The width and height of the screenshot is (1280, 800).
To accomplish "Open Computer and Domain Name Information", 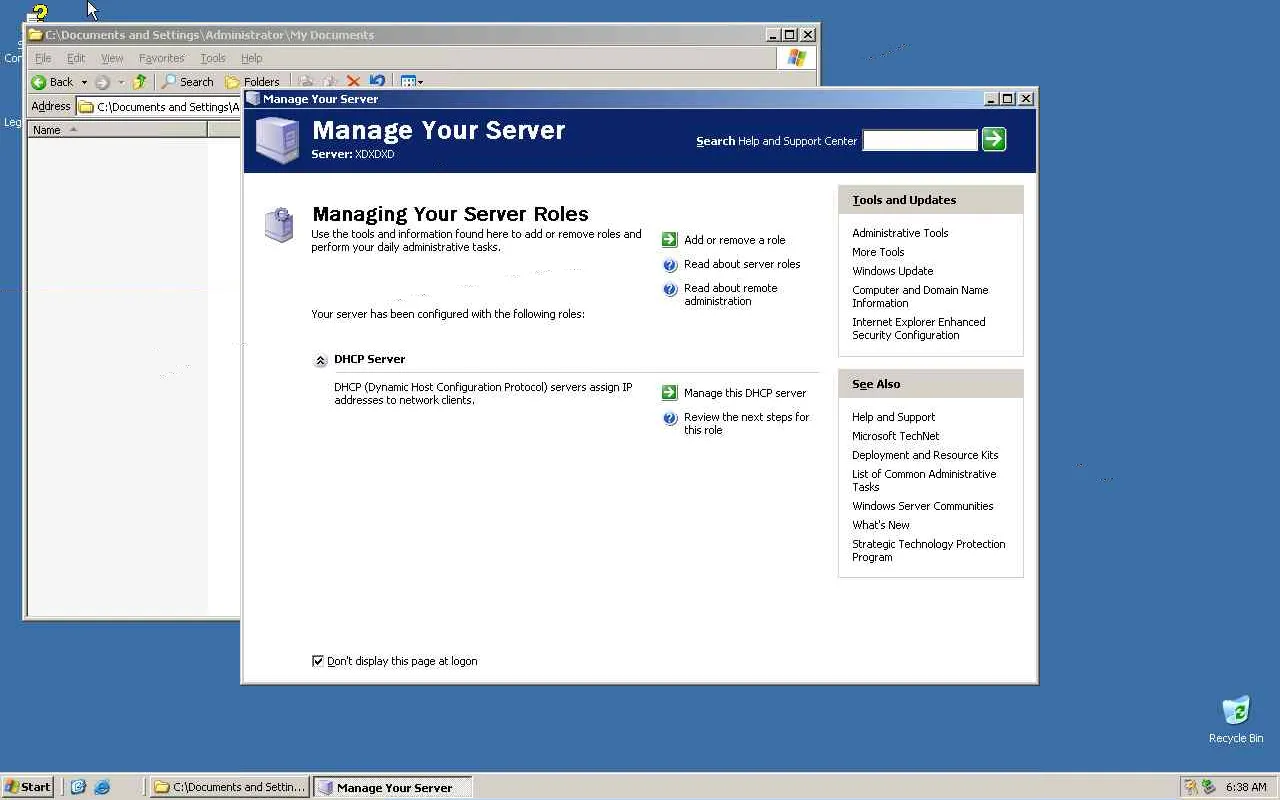I will tap(920, 297).
